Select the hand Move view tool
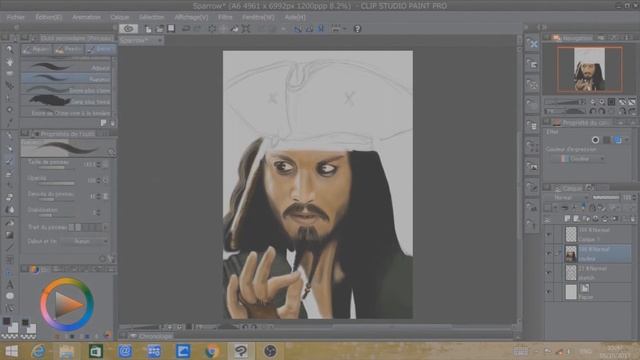This screenshot has height=360, width=640. (9, 62)
